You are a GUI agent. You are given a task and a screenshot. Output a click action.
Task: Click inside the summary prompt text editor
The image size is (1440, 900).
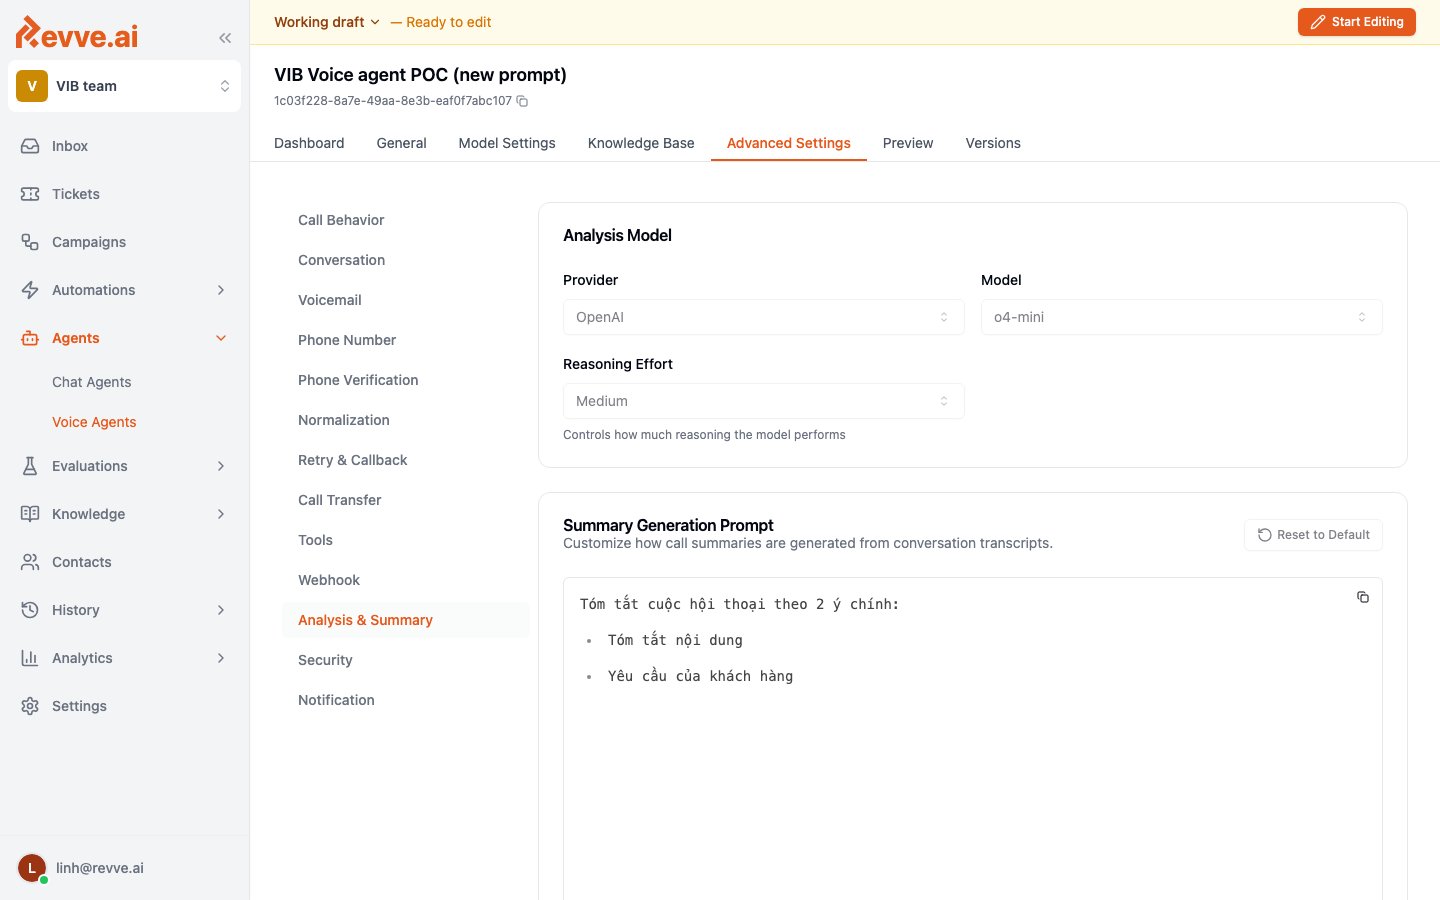[972, 740]
